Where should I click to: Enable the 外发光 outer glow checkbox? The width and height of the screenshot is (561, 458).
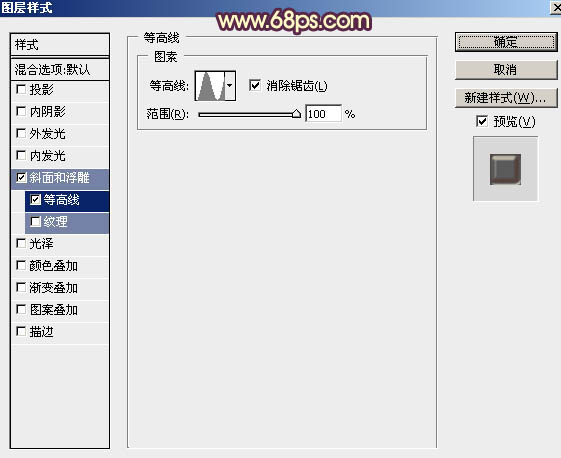click(21, 133)
